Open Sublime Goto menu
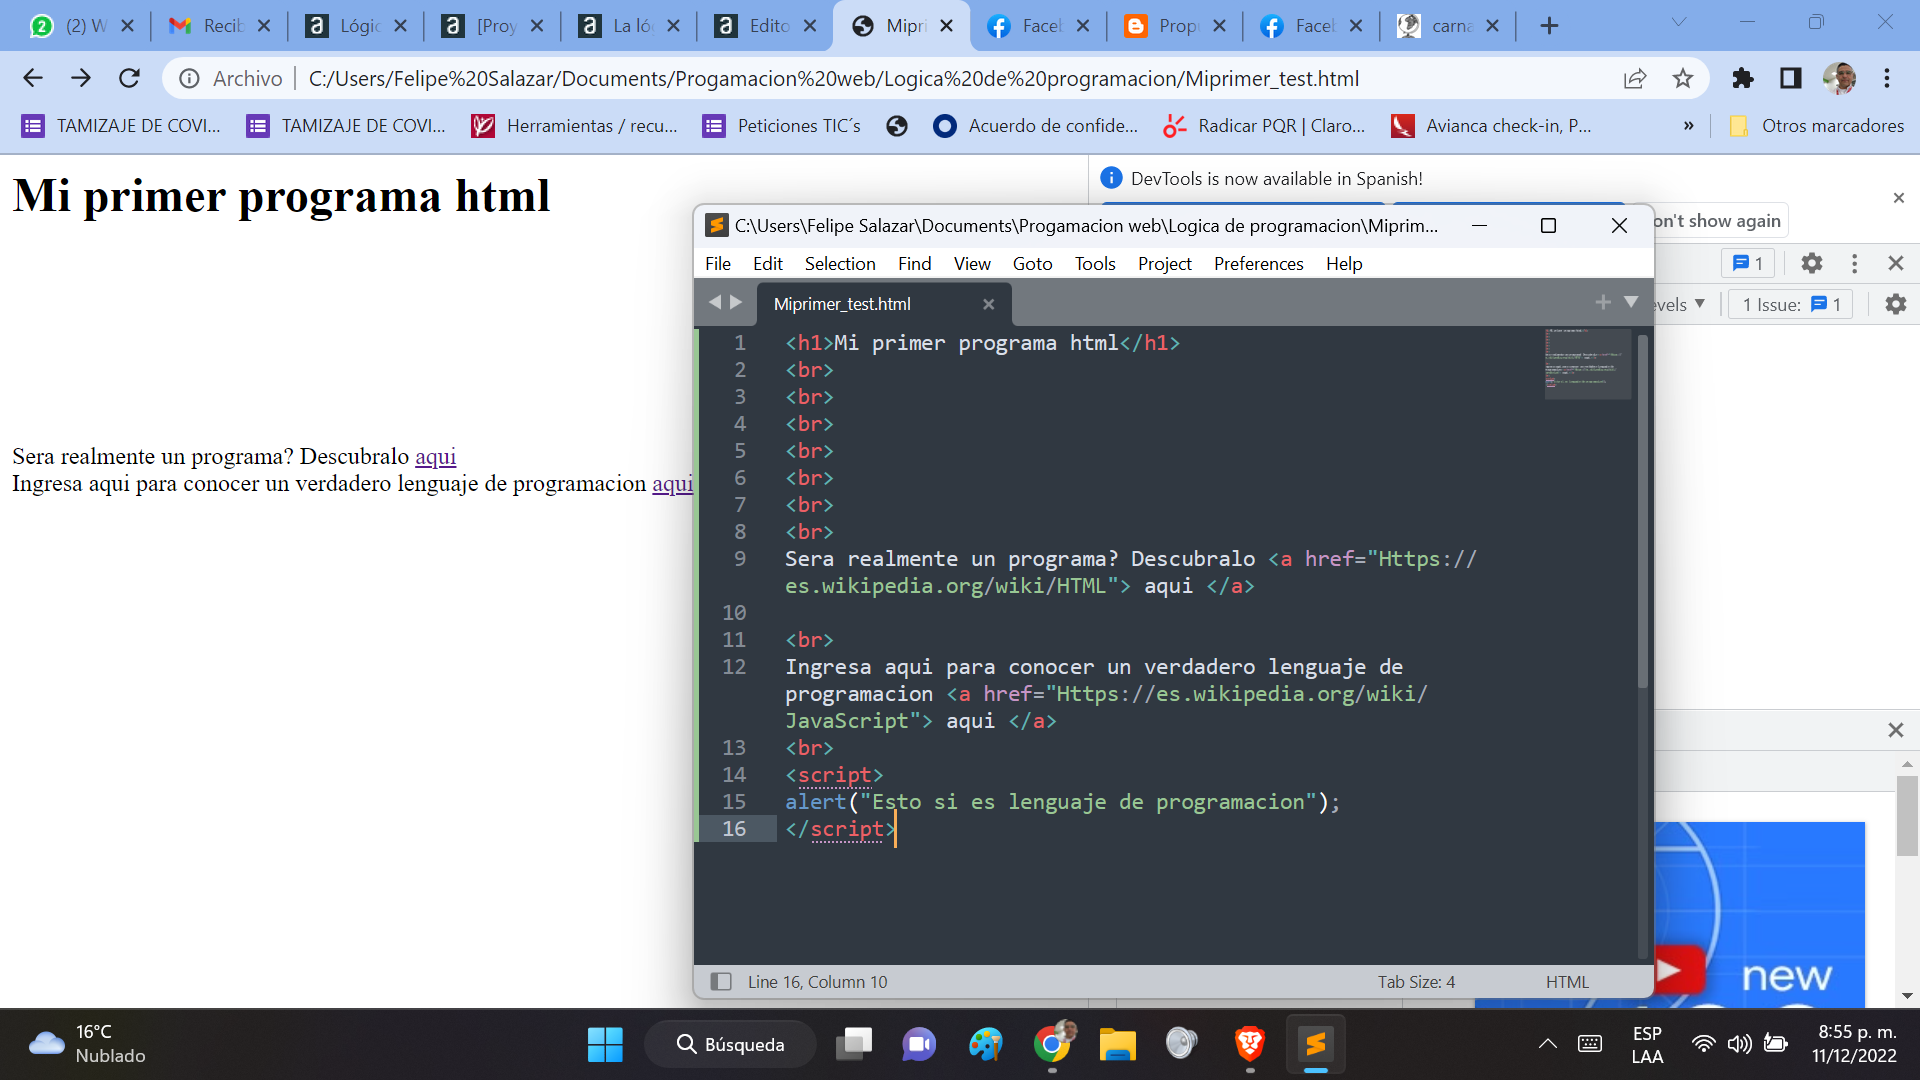1920x1080 pixels. click(x=1032, y=264)
